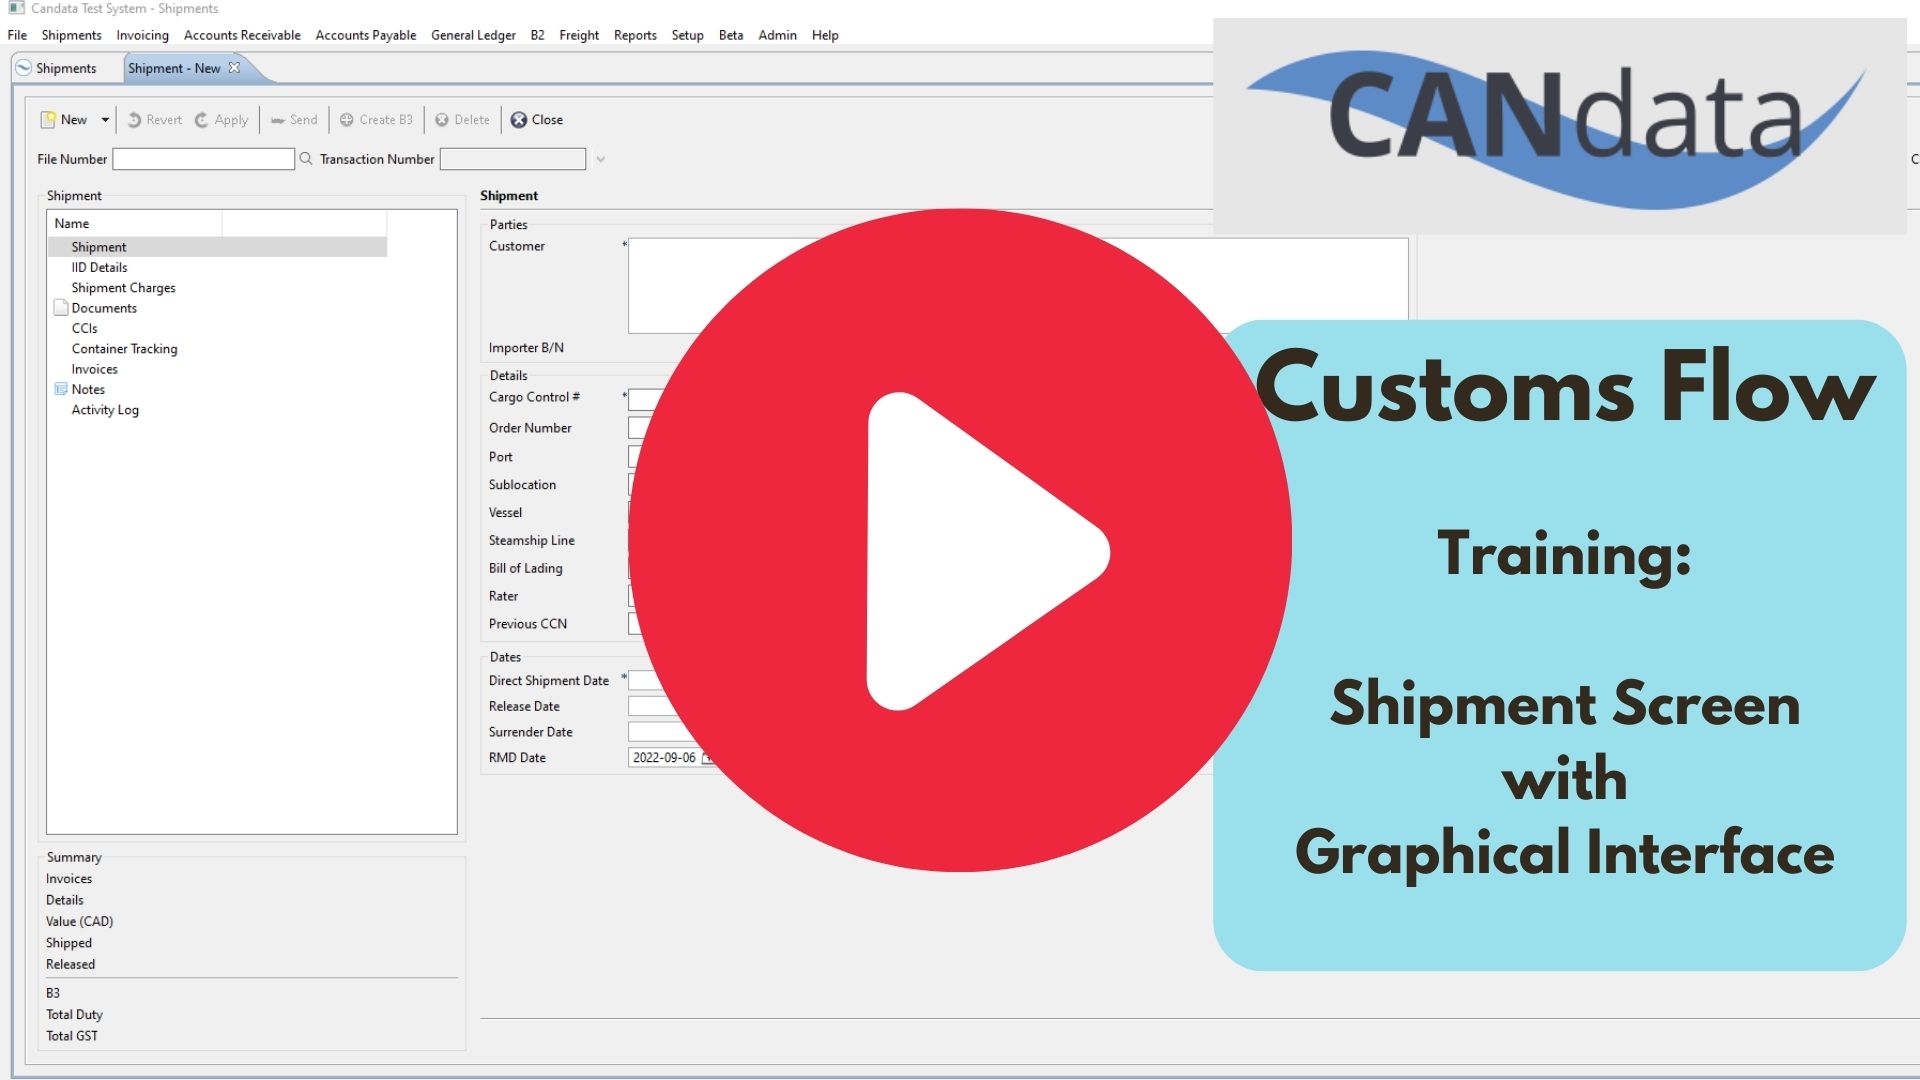Click the Importer B/N label
1920x1080 pixels.
coord(526,348)
